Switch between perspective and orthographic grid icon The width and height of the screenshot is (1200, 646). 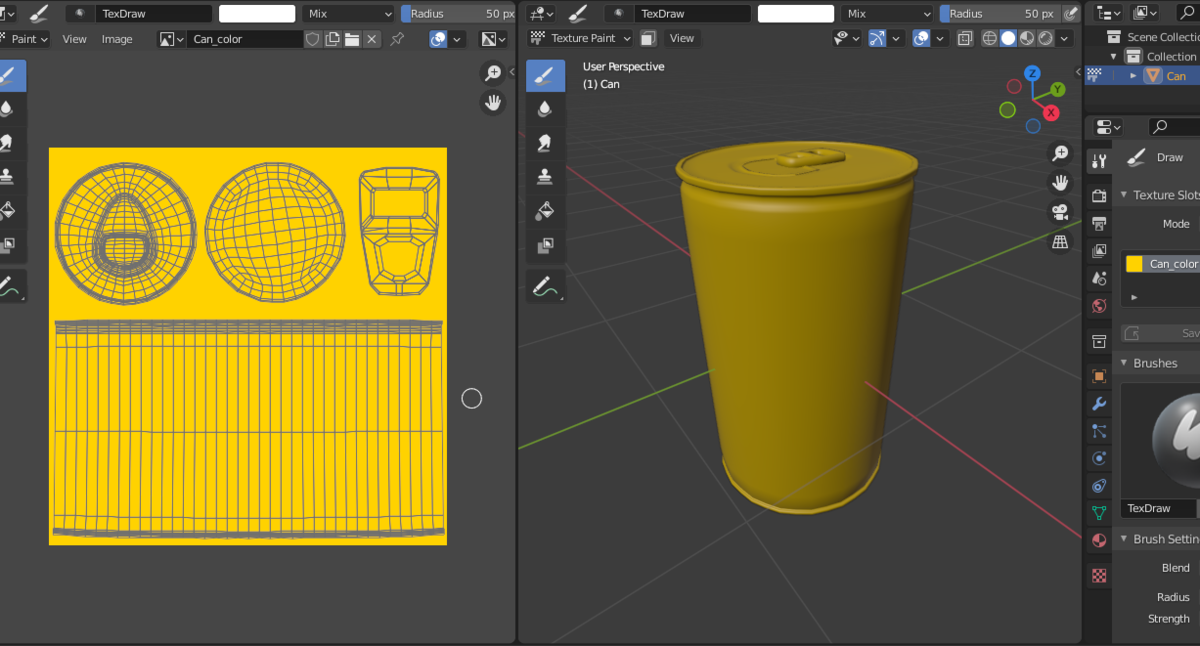[x=1060, y=242]
